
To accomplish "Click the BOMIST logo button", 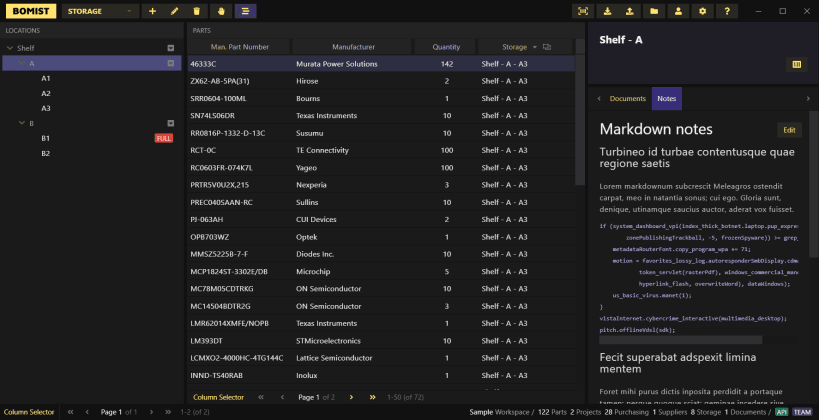I will click(31, 11).
